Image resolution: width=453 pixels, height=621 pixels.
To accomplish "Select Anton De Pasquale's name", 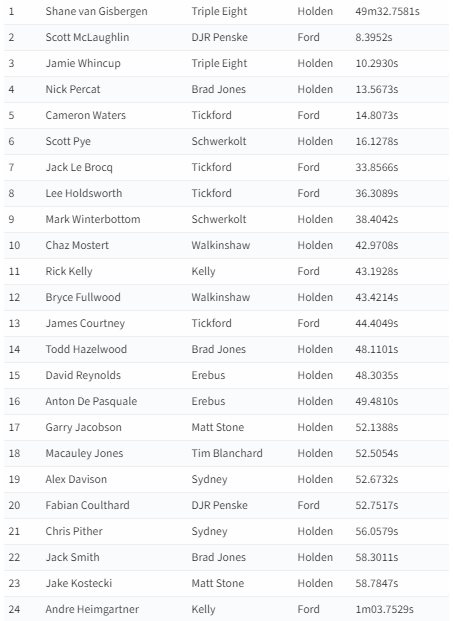I will (91, 401).
